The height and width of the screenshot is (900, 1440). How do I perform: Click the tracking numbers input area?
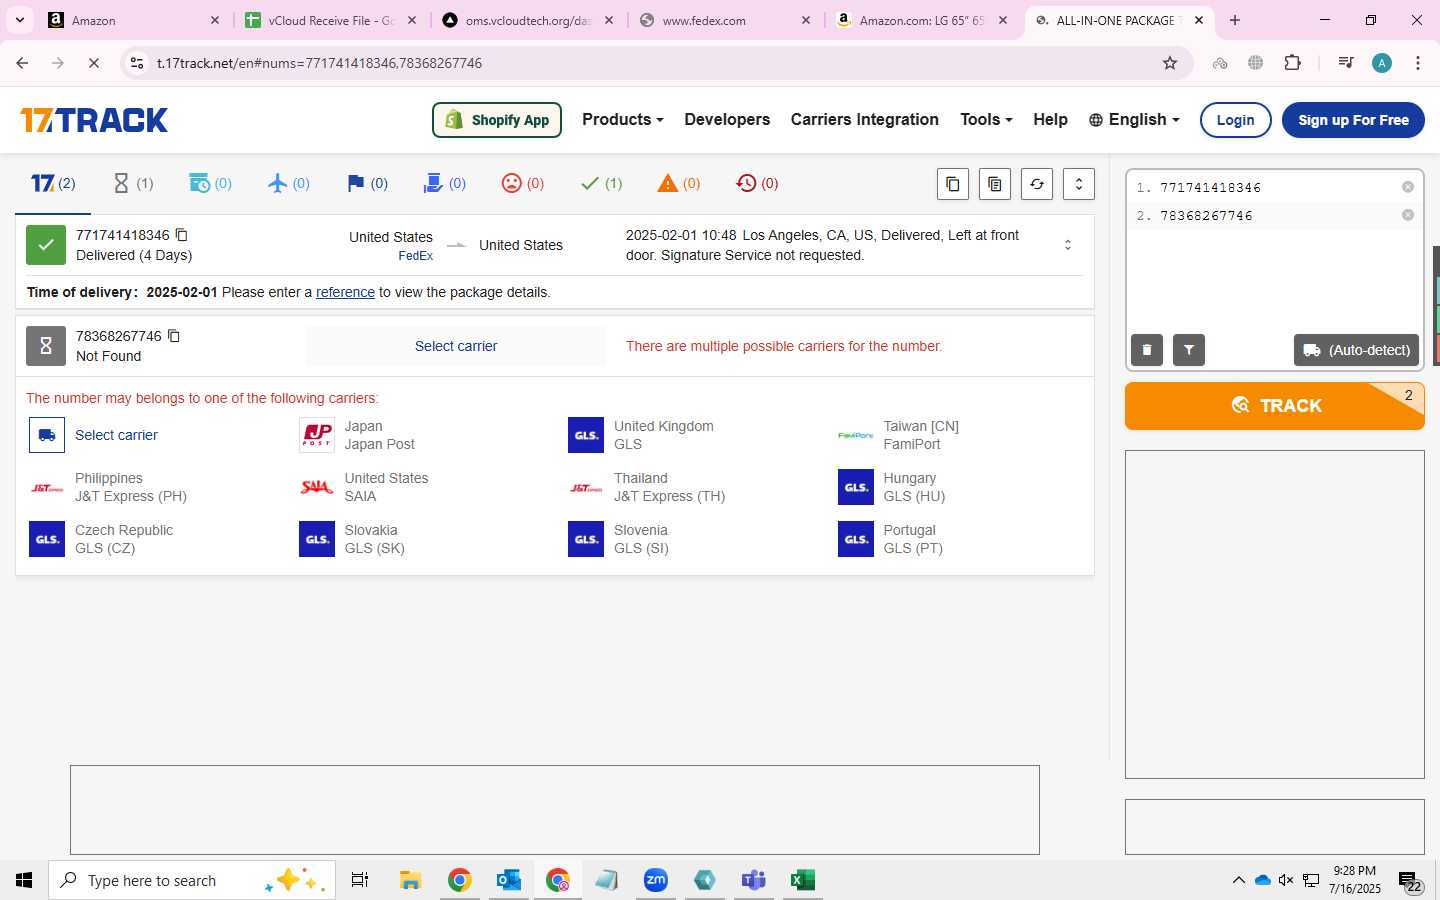tap(1275, 270)
